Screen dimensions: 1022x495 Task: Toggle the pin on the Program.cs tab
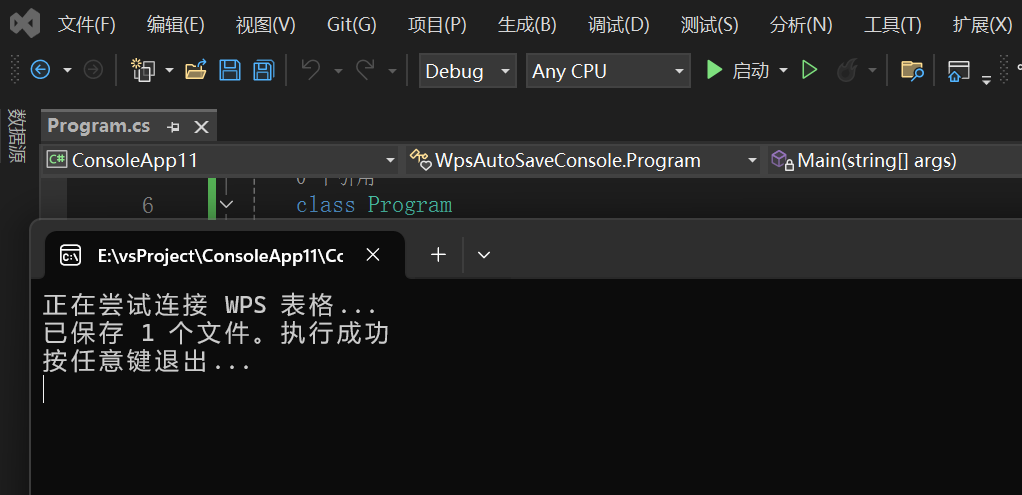click(173, 127)
